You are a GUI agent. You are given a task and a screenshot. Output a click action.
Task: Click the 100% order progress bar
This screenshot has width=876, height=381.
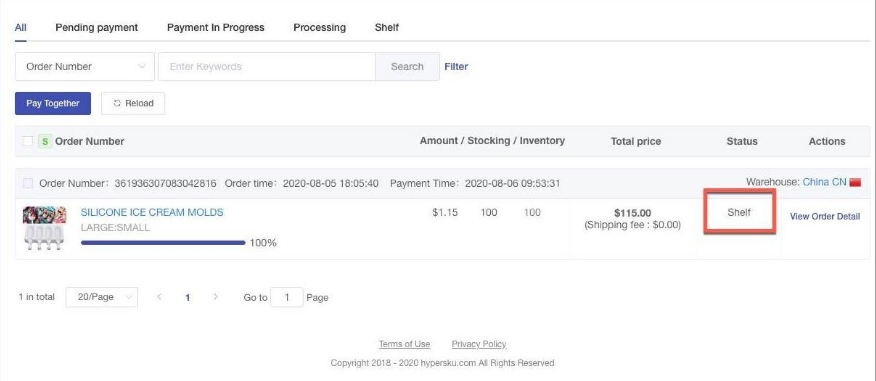[163, 243]
